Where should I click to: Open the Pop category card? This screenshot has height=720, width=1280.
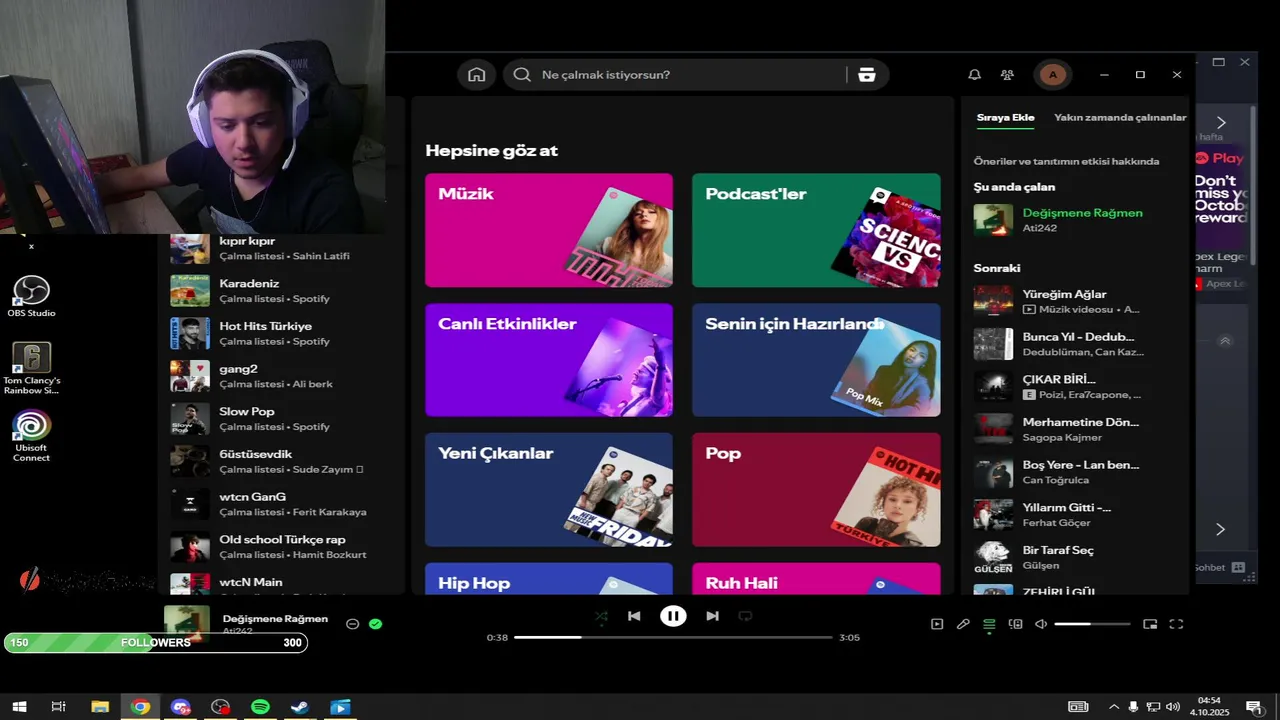816,489
